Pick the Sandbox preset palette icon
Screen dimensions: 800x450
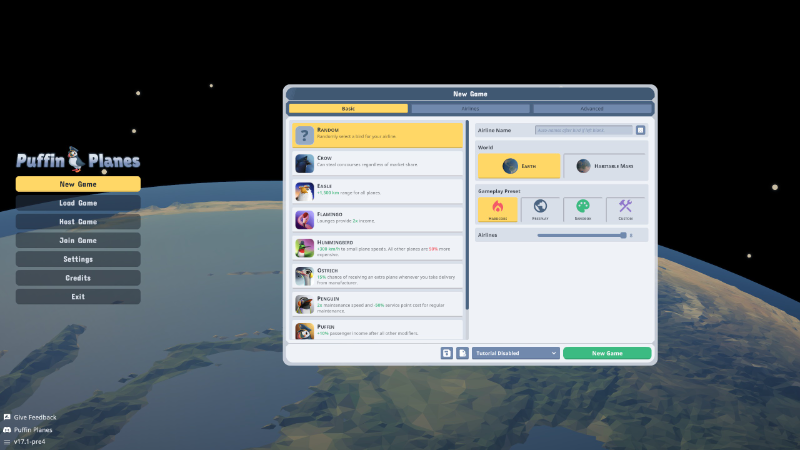point(583,206)
